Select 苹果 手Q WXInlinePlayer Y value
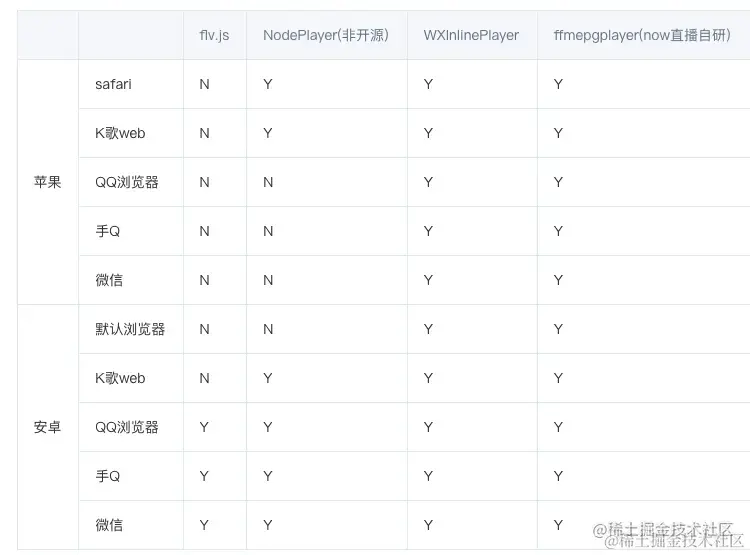 (x=428, y=231)
